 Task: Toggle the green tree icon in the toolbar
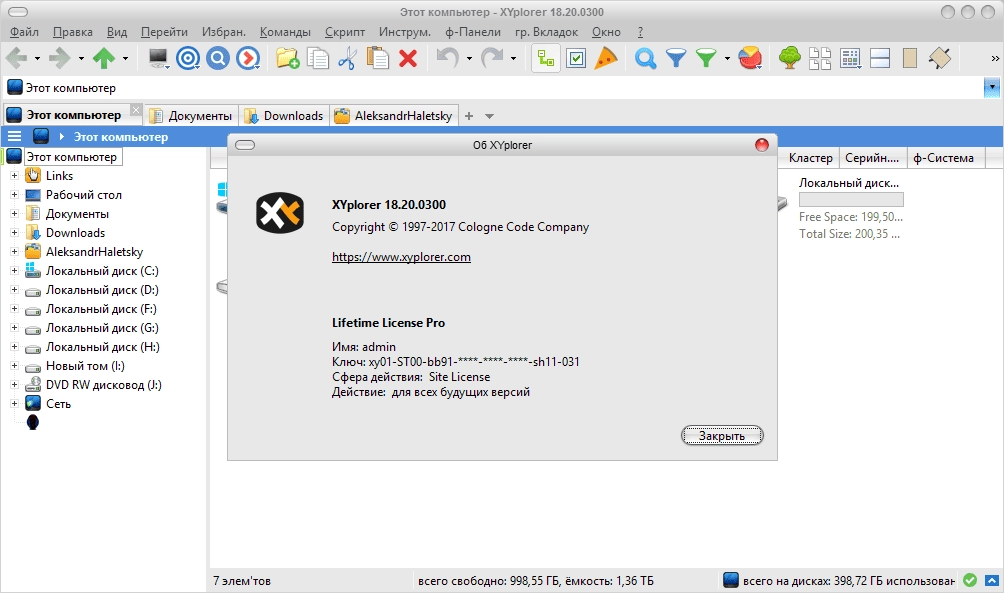(x=789, y=58)
